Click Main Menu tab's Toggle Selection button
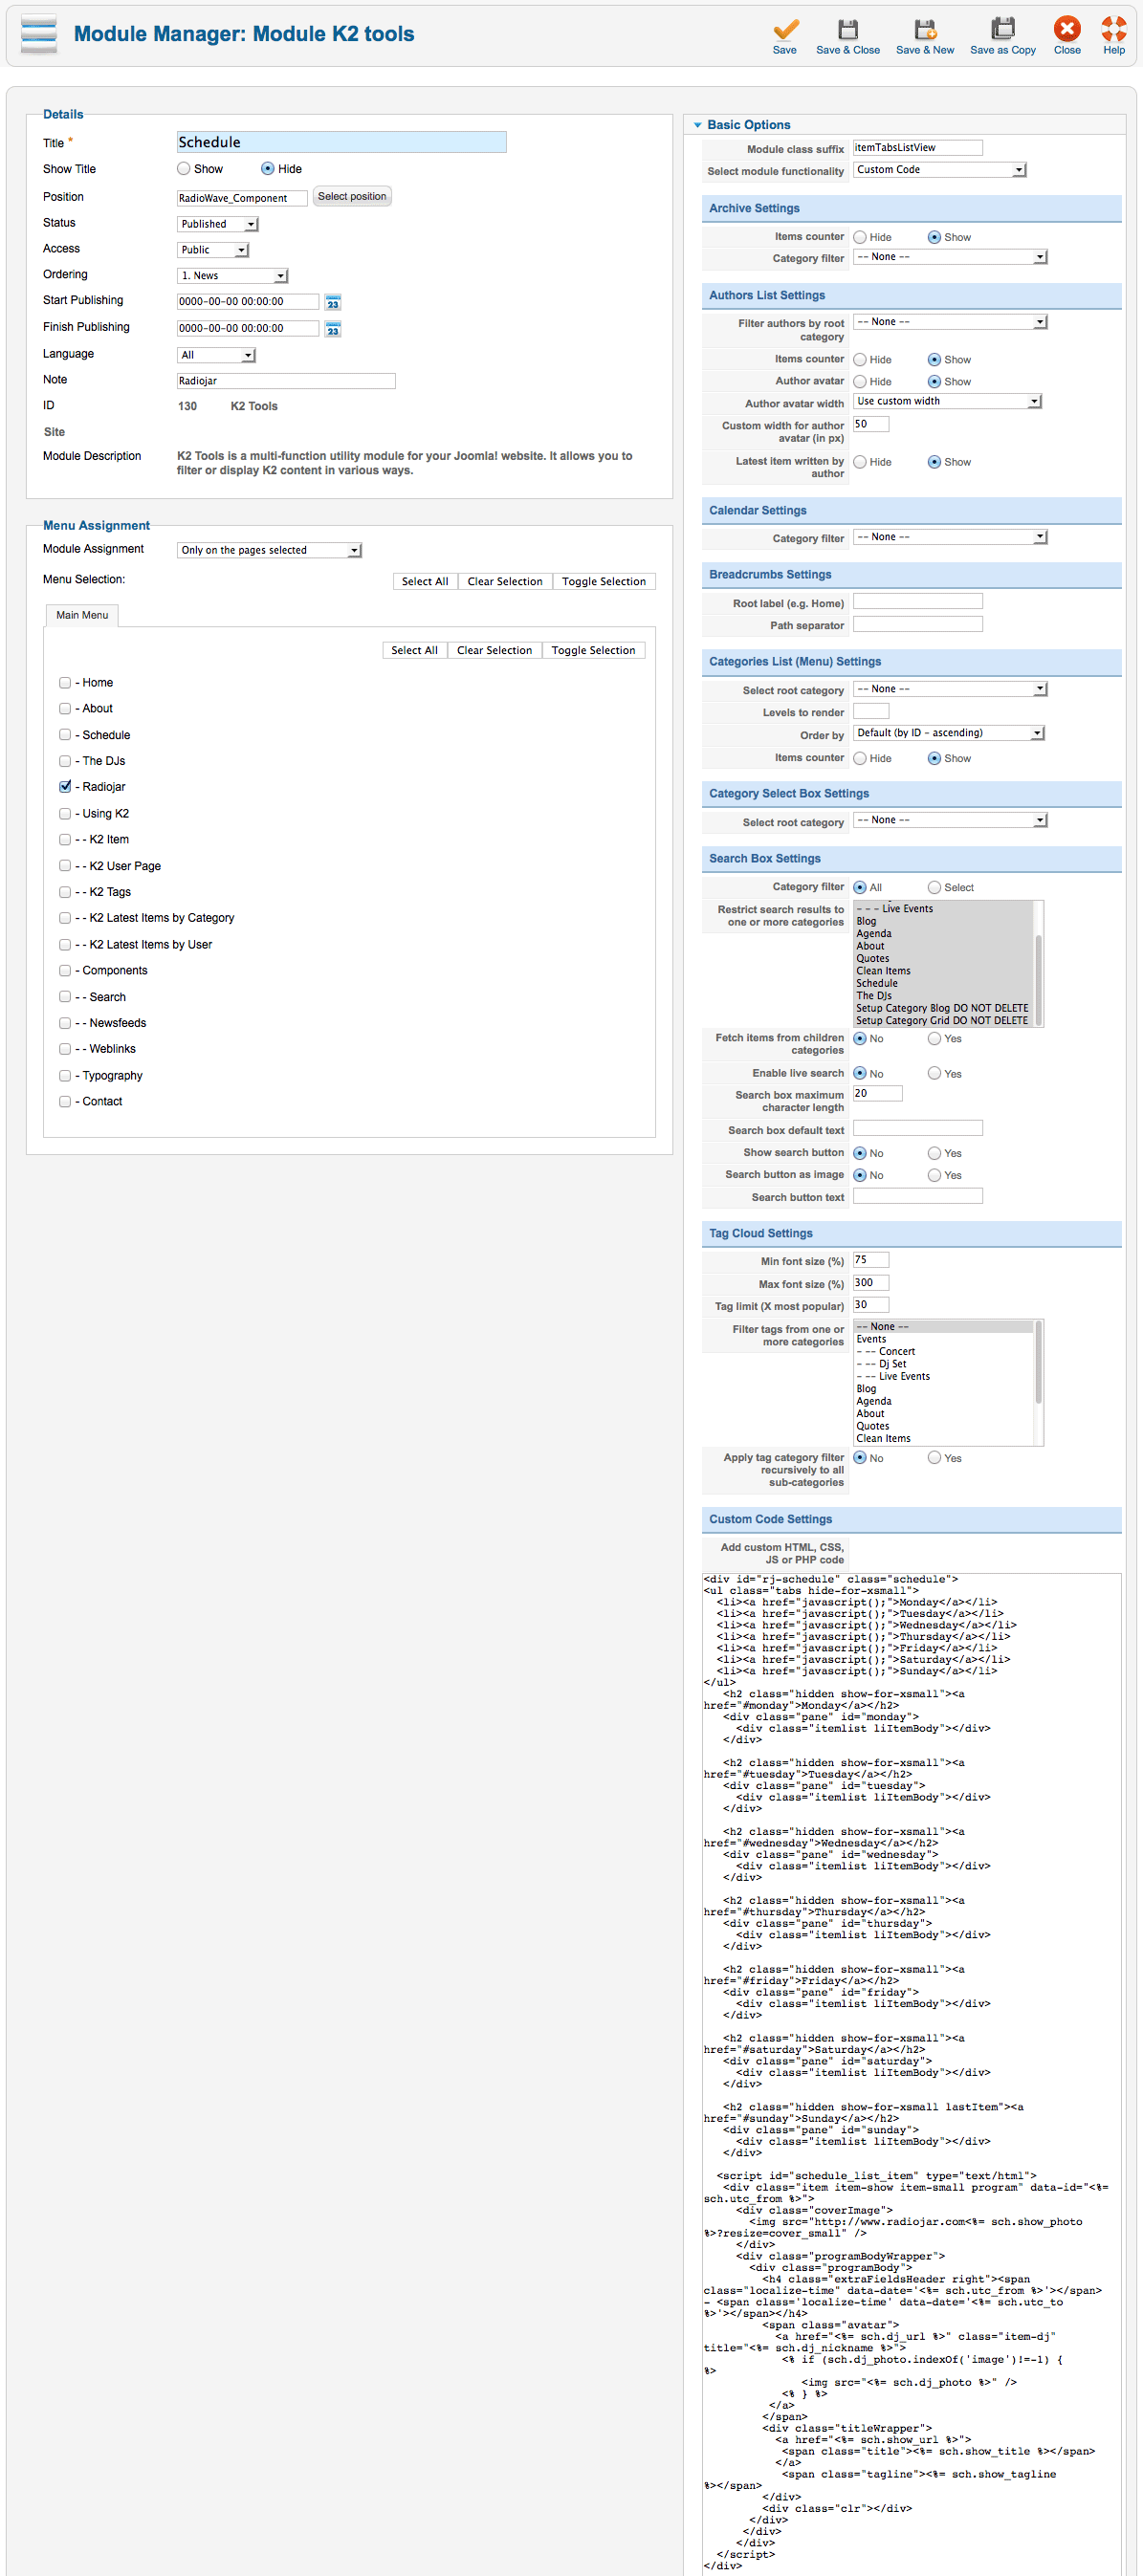 click(x=594, y=651)
